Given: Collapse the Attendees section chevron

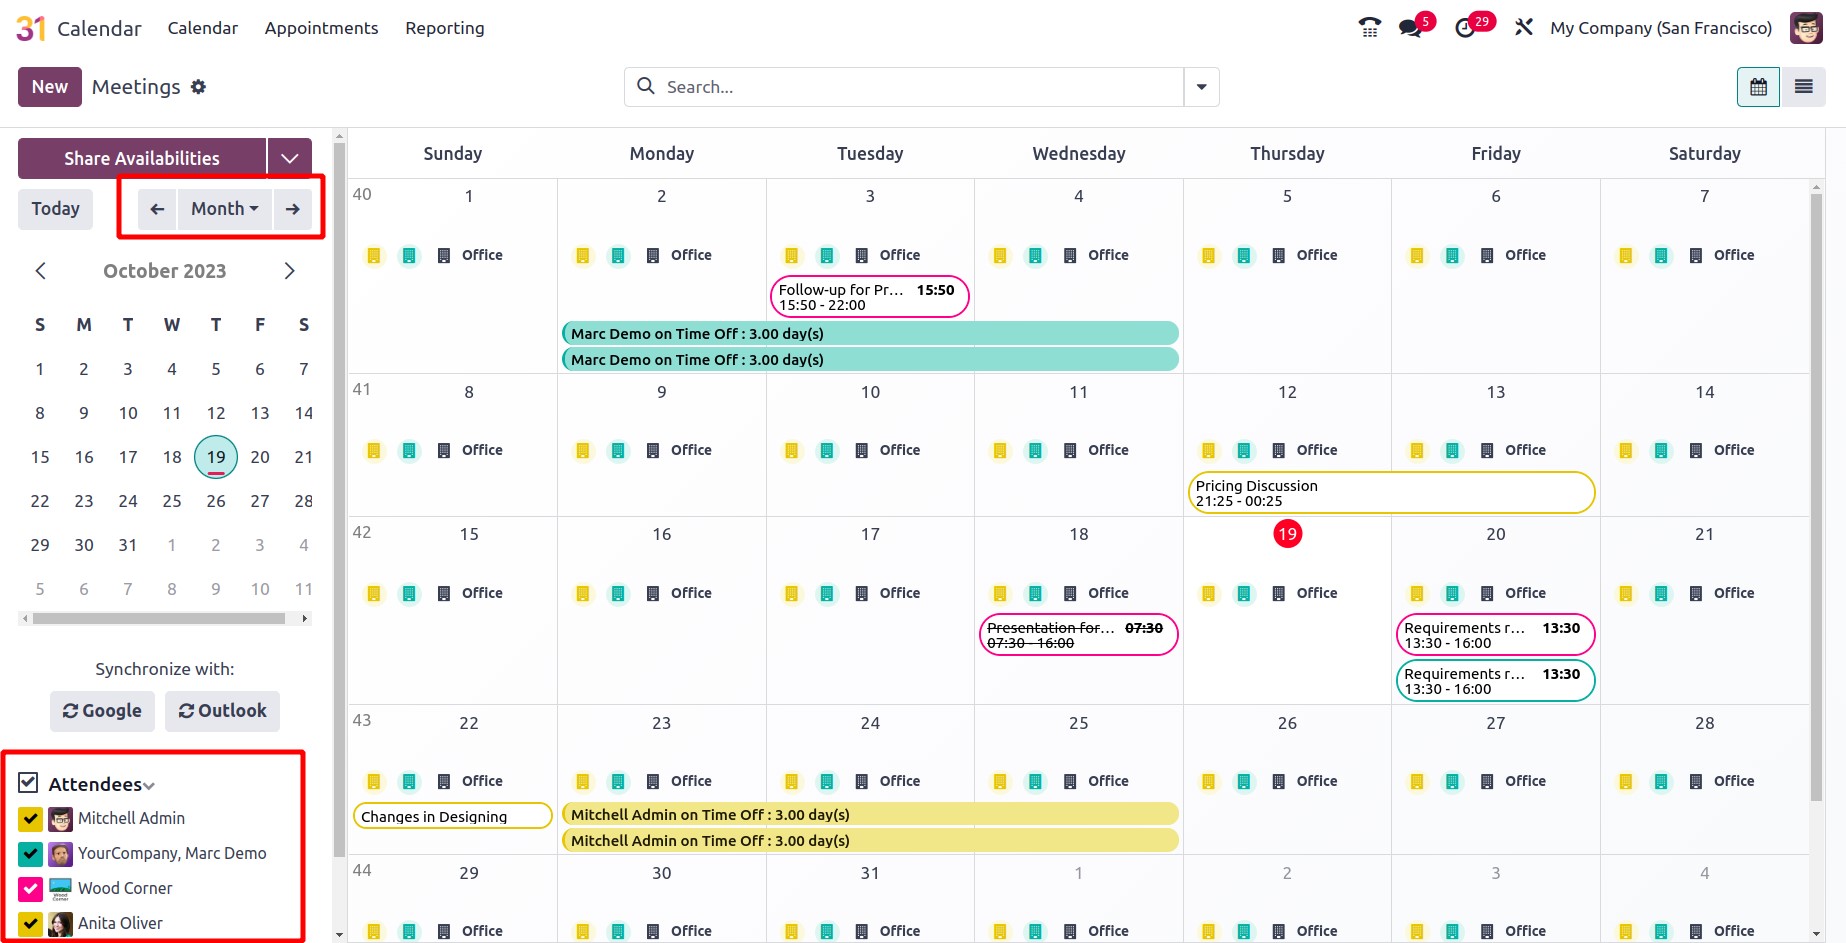Looking at the screenshot, I should point(149,786).
